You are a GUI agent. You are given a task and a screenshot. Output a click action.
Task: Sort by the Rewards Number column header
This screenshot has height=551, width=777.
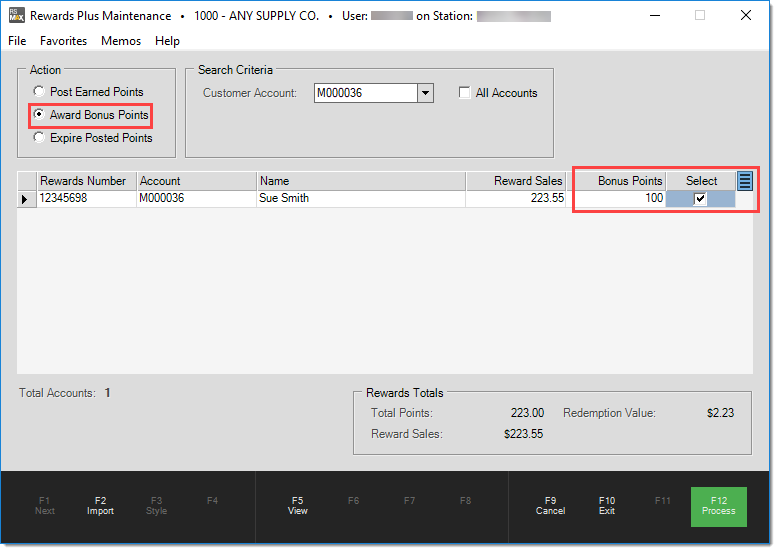[87, 181]
